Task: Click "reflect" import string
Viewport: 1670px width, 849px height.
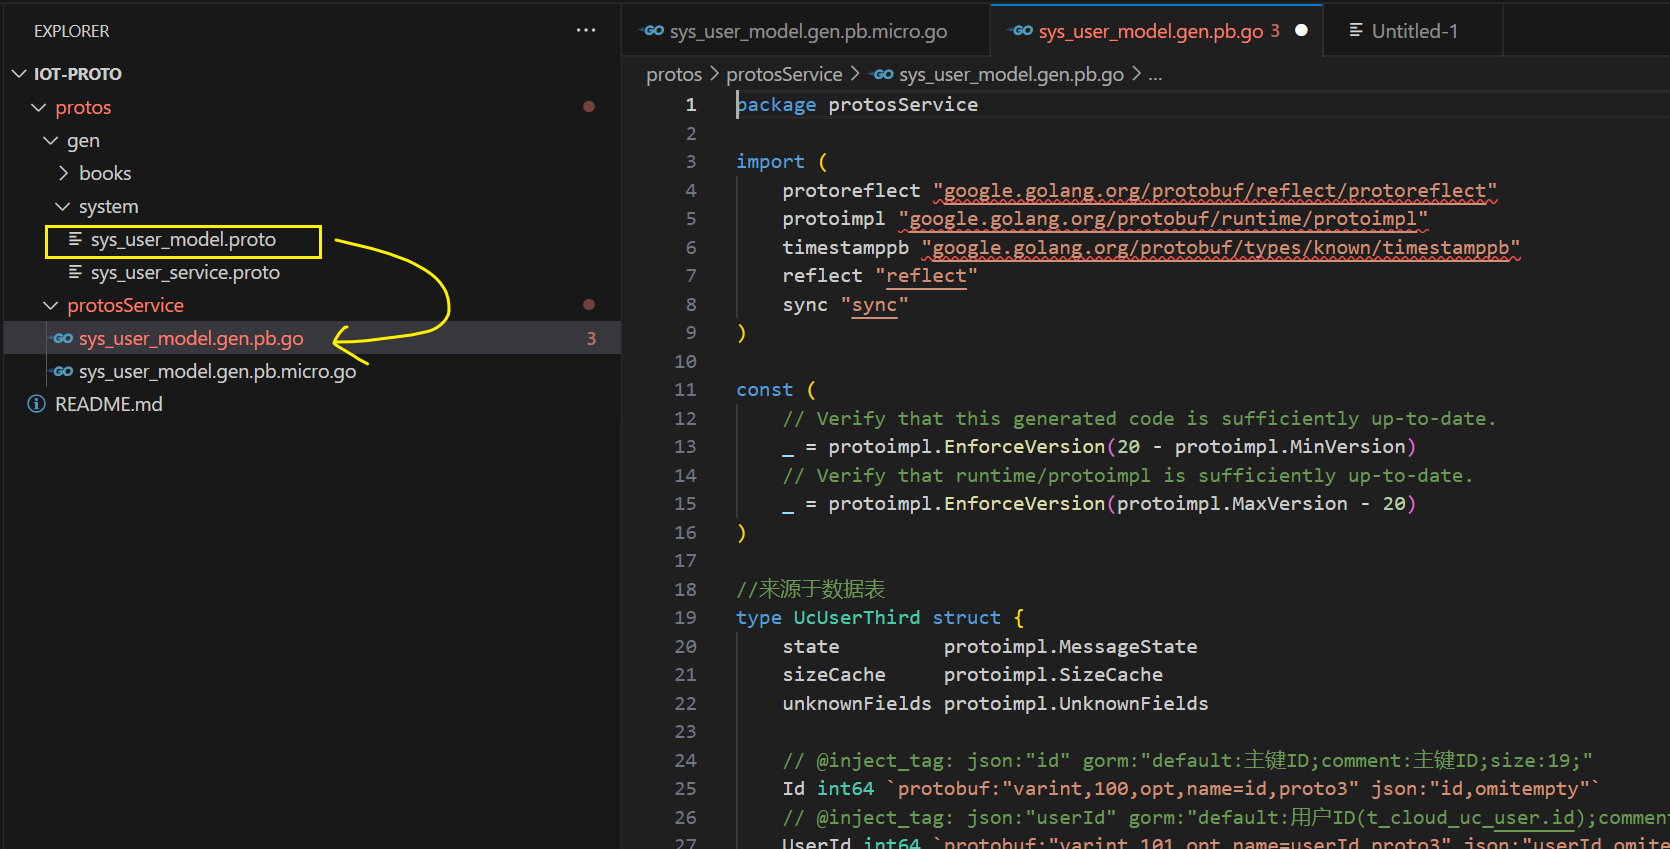Action: tap(926, 275)
